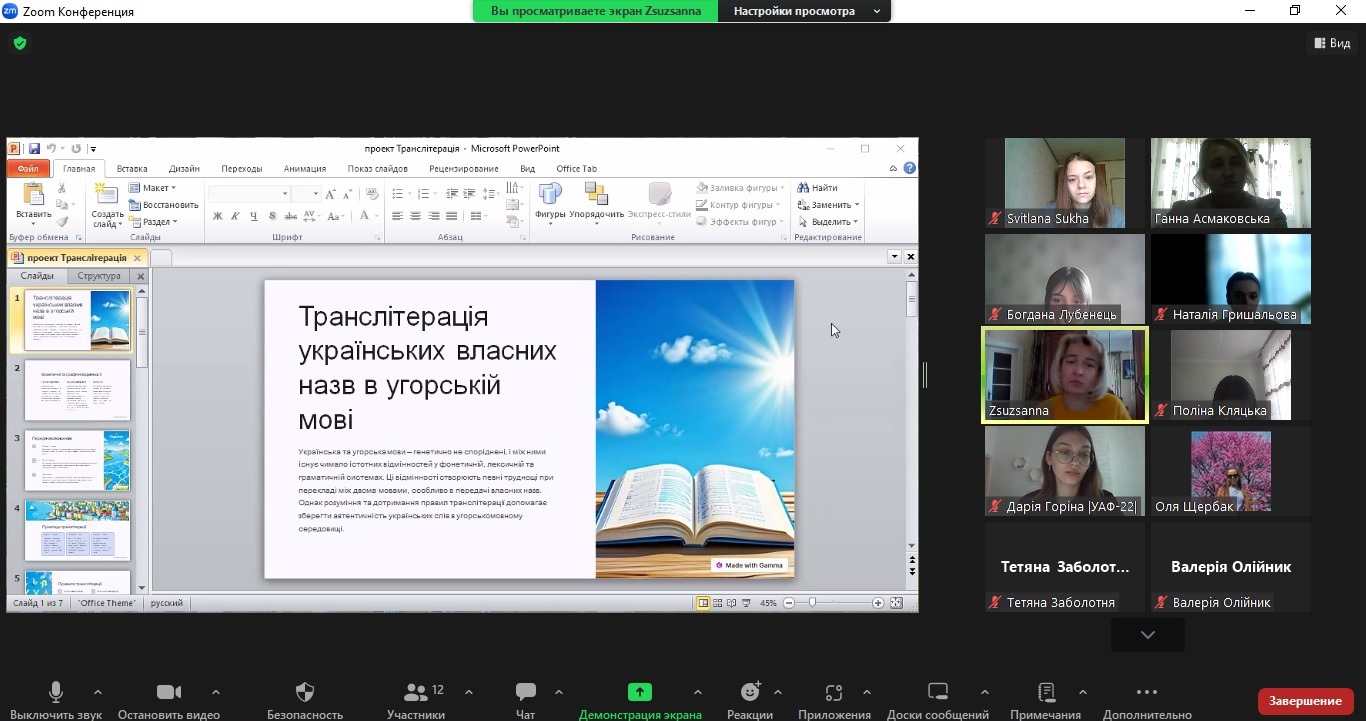1366x721 pixels.
Task: Click Вставить paste icon in ribbon
Action: point(33,194)
